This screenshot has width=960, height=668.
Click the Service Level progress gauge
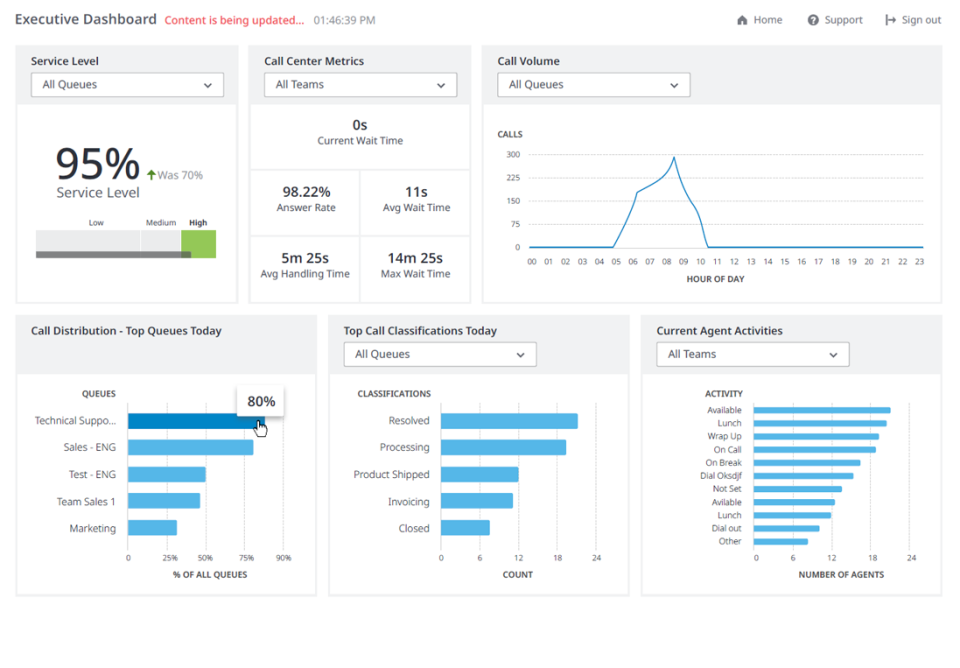tap(125, 240)
